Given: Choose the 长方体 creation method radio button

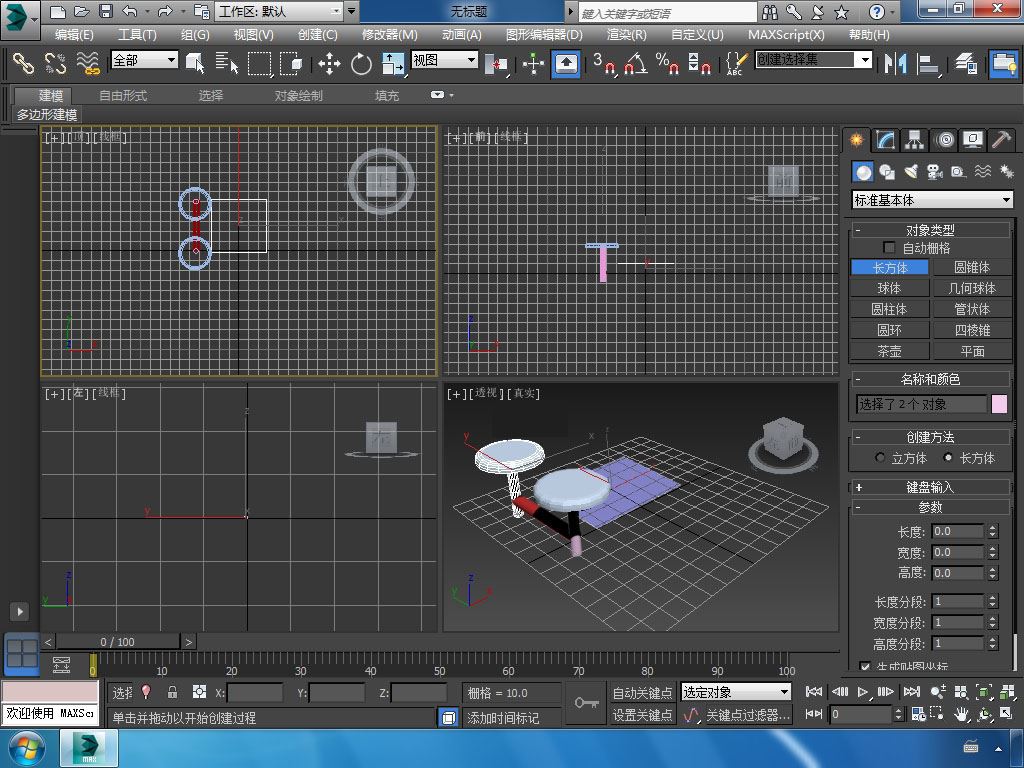Looking at the screenshot, I should click(x=948, y=458).
